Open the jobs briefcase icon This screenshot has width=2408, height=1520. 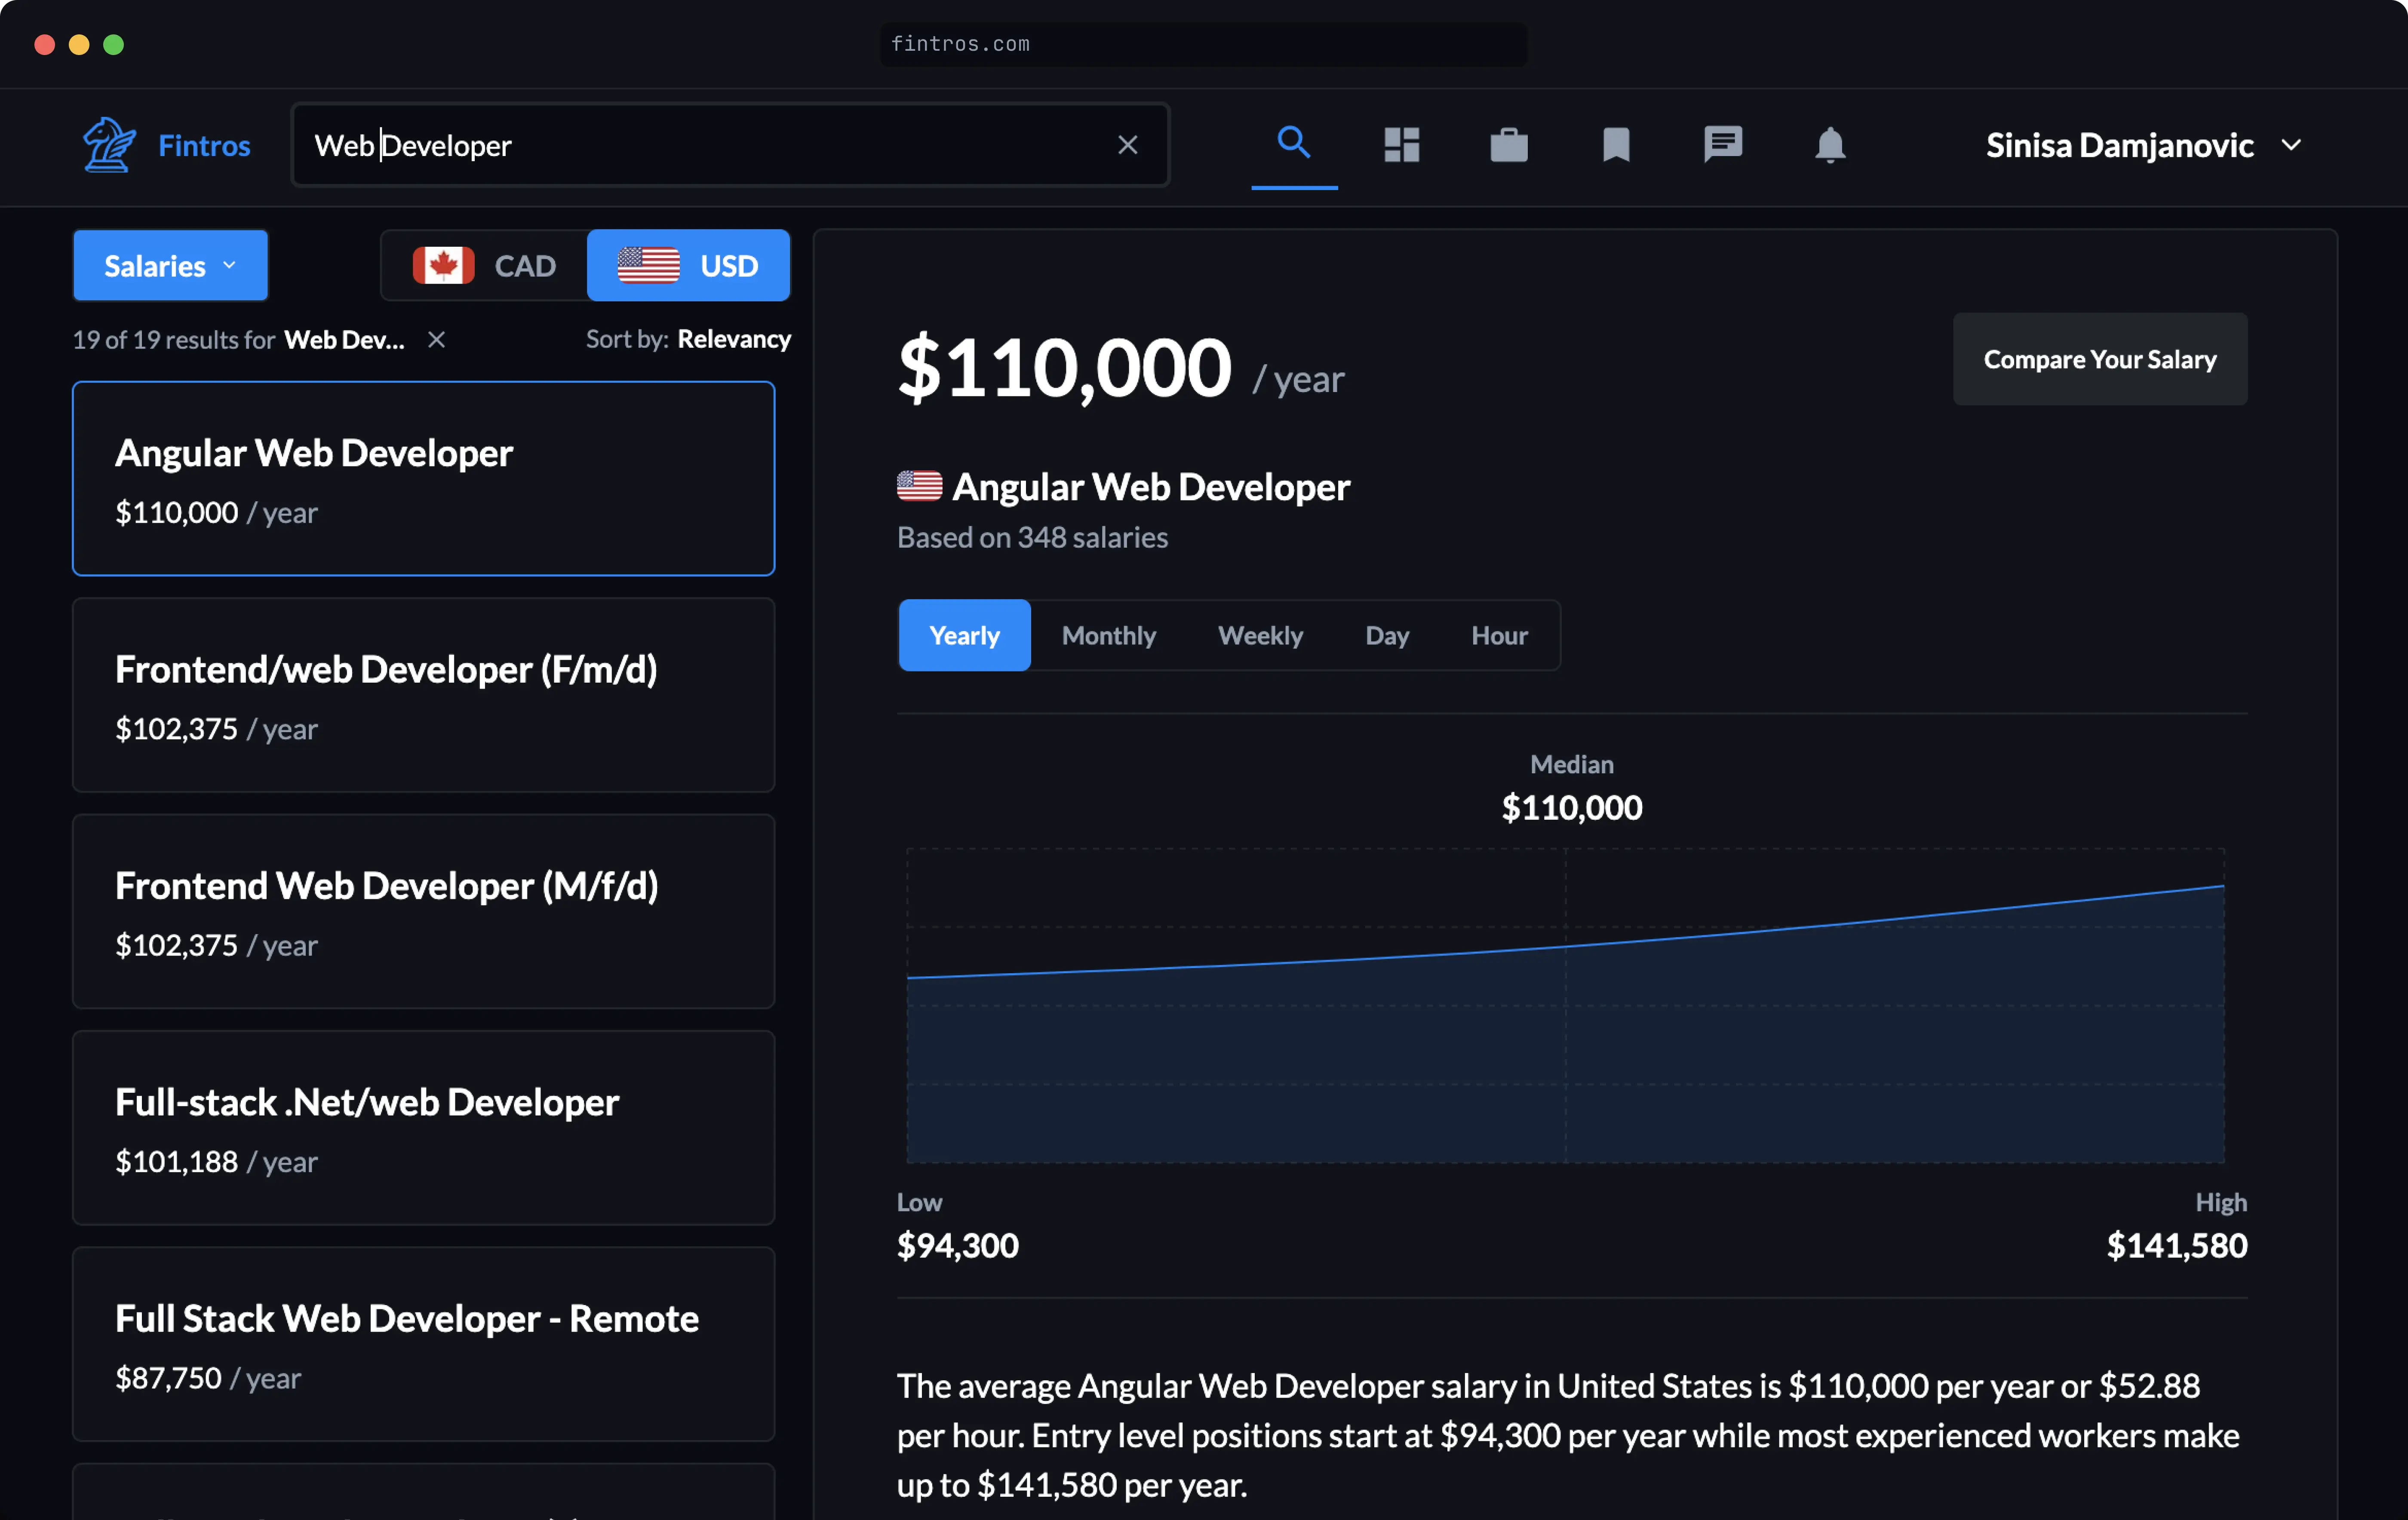pos(1508,145)
